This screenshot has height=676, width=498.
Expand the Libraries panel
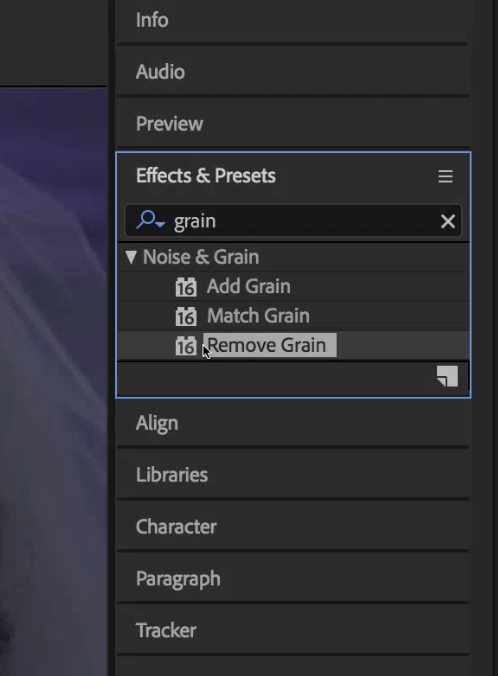point(293,475)
